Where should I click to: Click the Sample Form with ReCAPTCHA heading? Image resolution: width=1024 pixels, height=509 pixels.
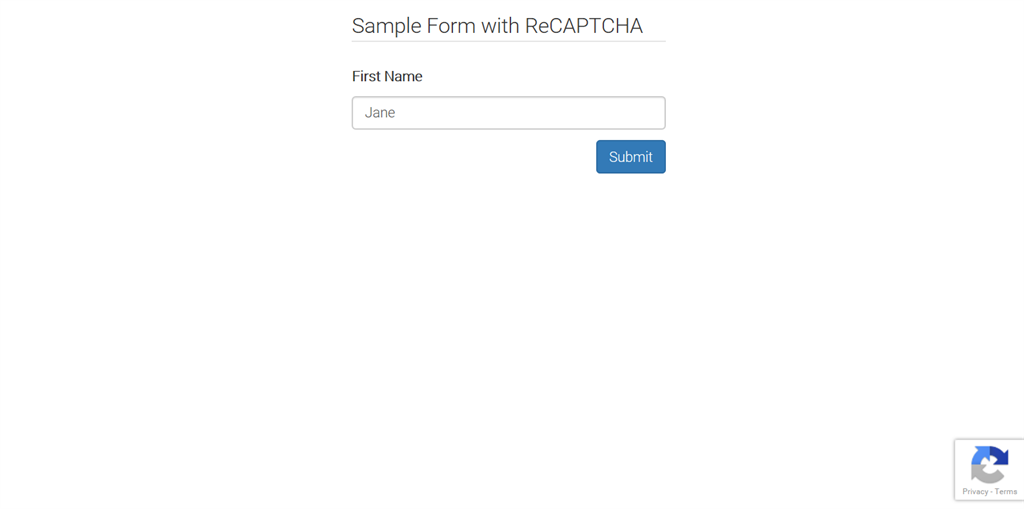pos(497,26)
